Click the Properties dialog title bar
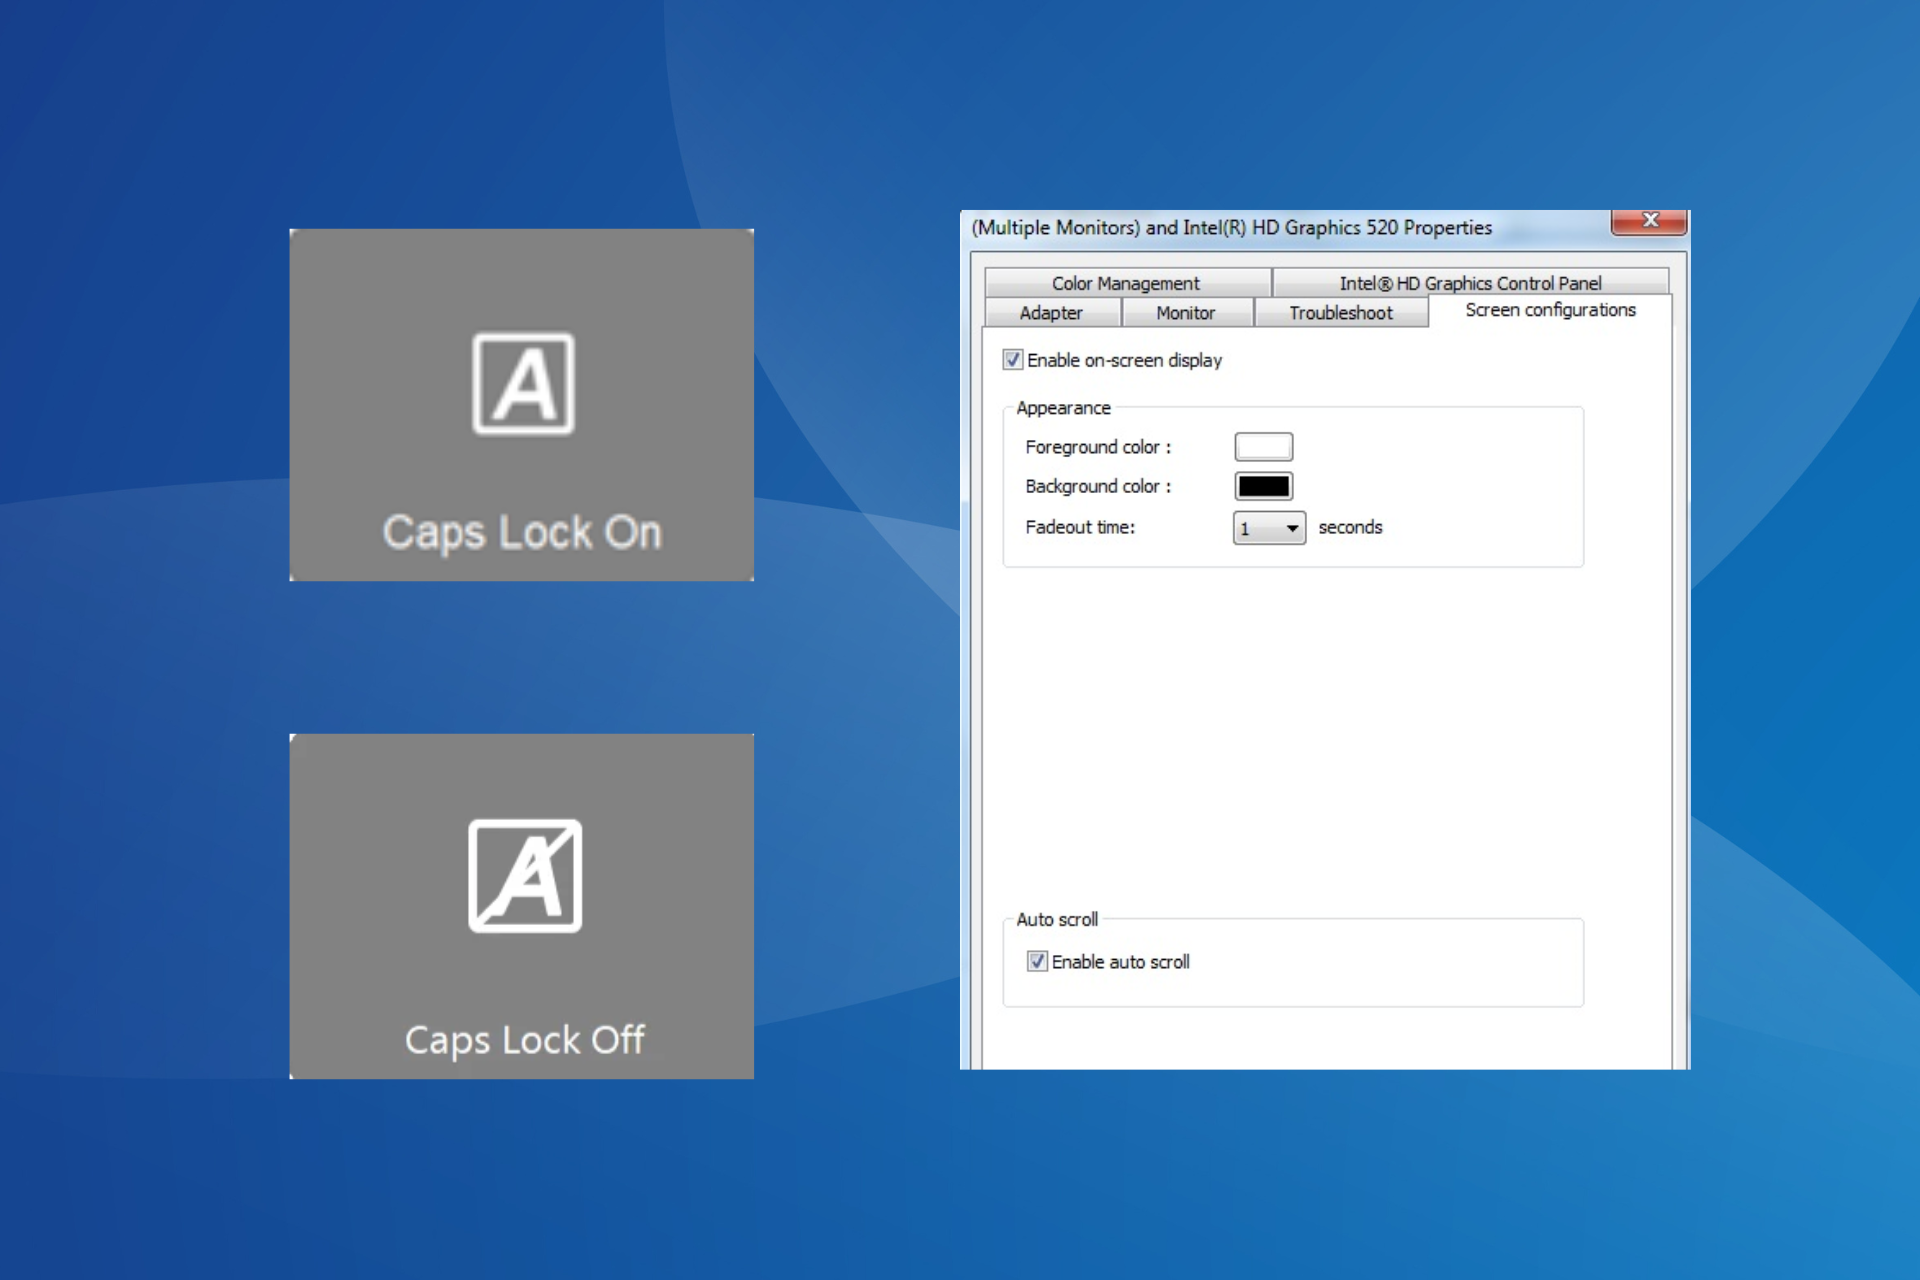Image resolution: width=1920 pixels, height=1280 pixels. (1230, 227)
